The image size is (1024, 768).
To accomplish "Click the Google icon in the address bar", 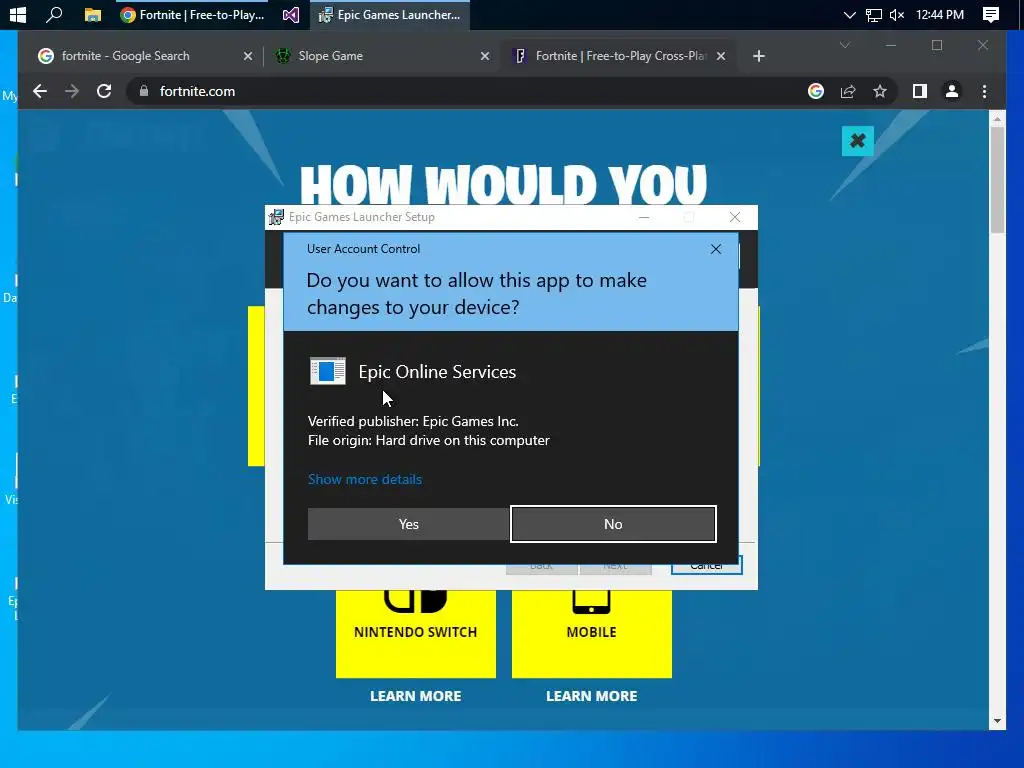I will [x=816, y=91].
